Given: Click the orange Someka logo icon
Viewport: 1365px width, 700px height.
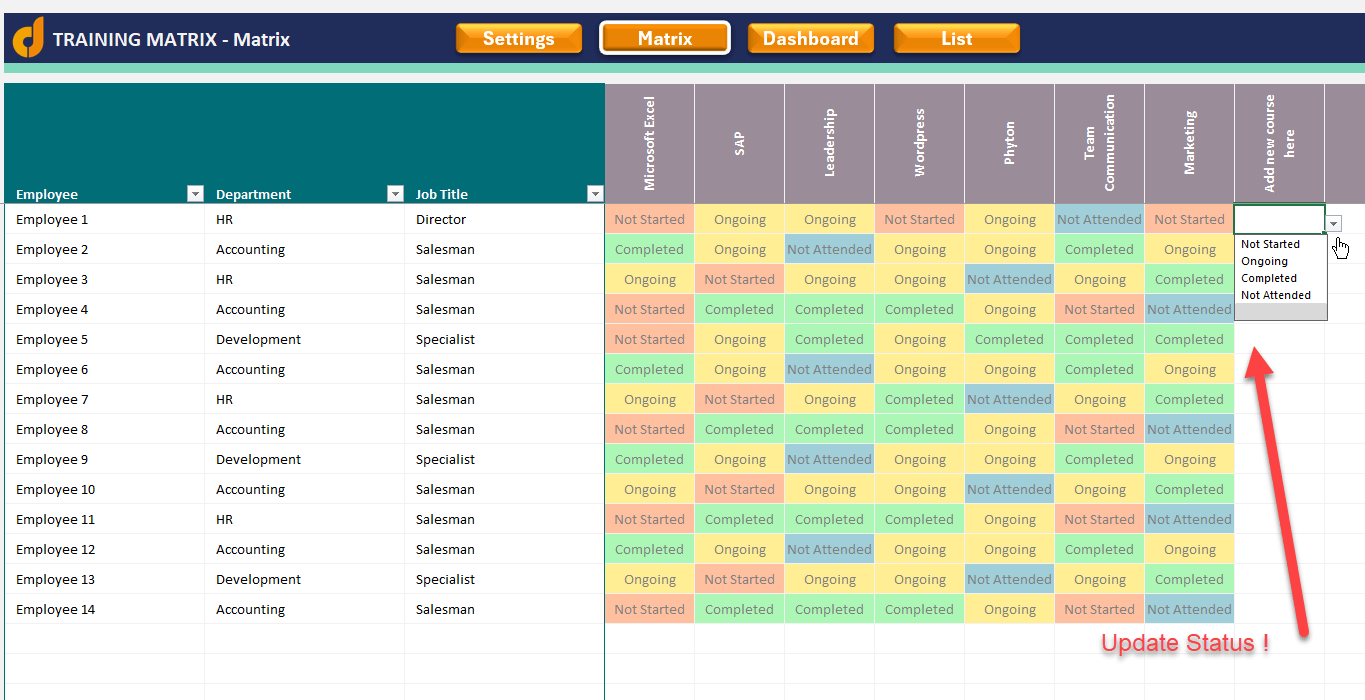Looking at the screenshot, I should [x=28, y=38].
